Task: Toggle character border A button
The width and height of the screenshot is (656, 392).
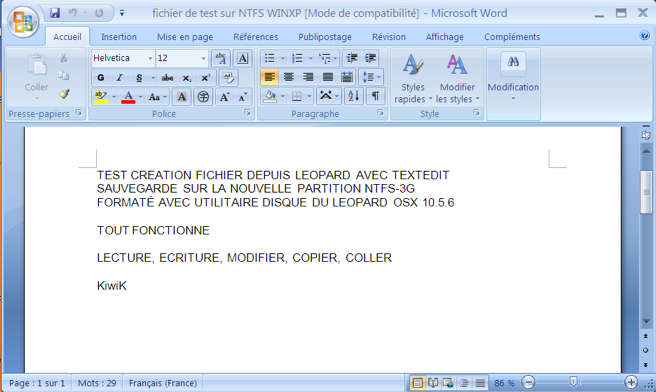Action: [243, 58]
